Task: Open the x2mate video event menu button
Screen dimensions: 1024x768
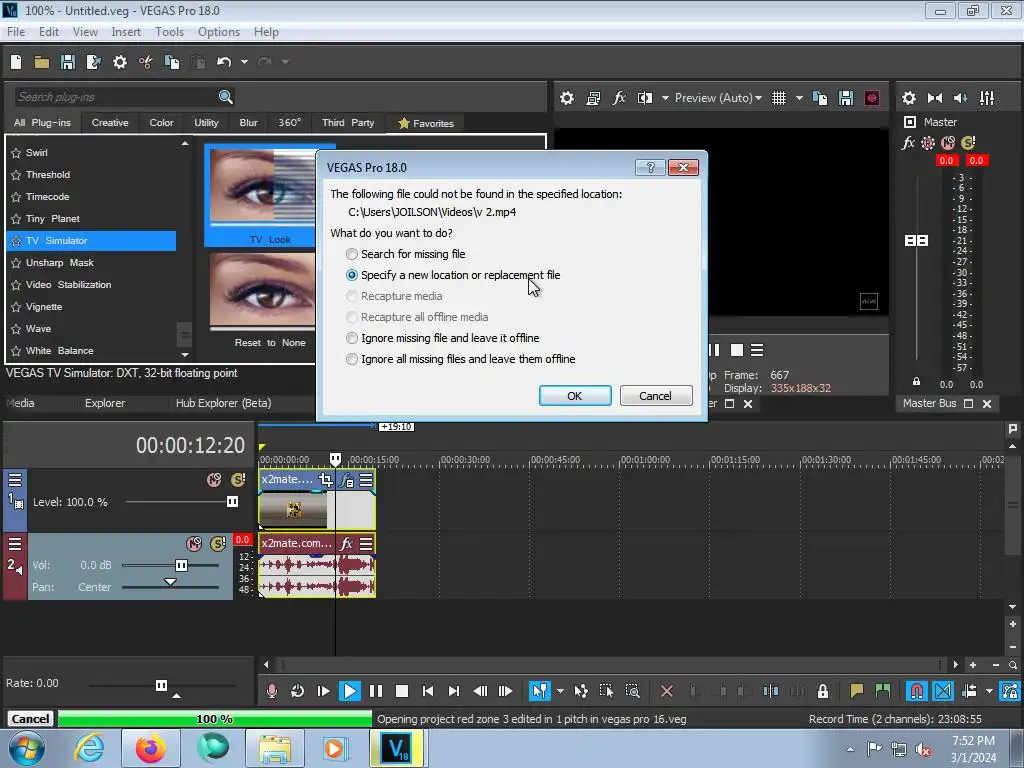Action: pyautogui.click(x=366, y=480)
